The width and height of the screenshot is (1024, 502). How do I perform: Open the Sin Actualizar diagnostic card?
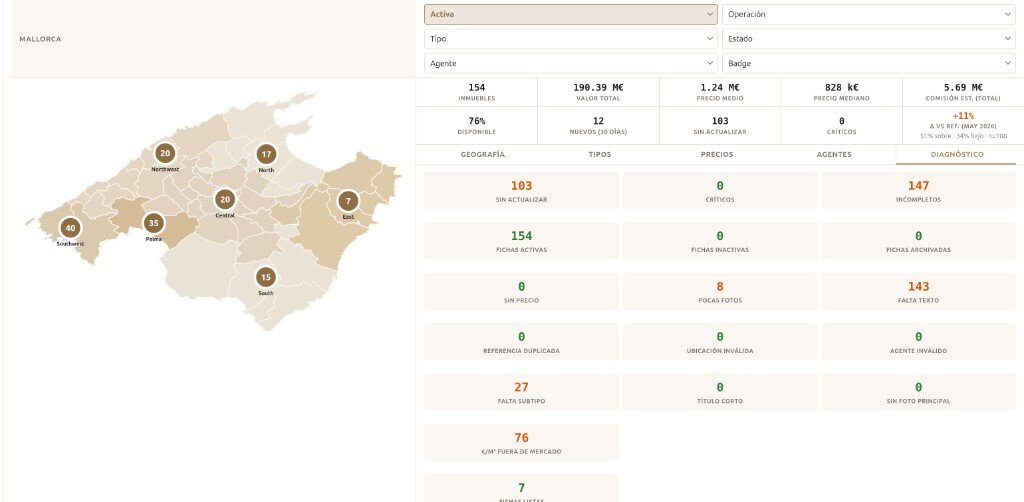click(521, 191)
